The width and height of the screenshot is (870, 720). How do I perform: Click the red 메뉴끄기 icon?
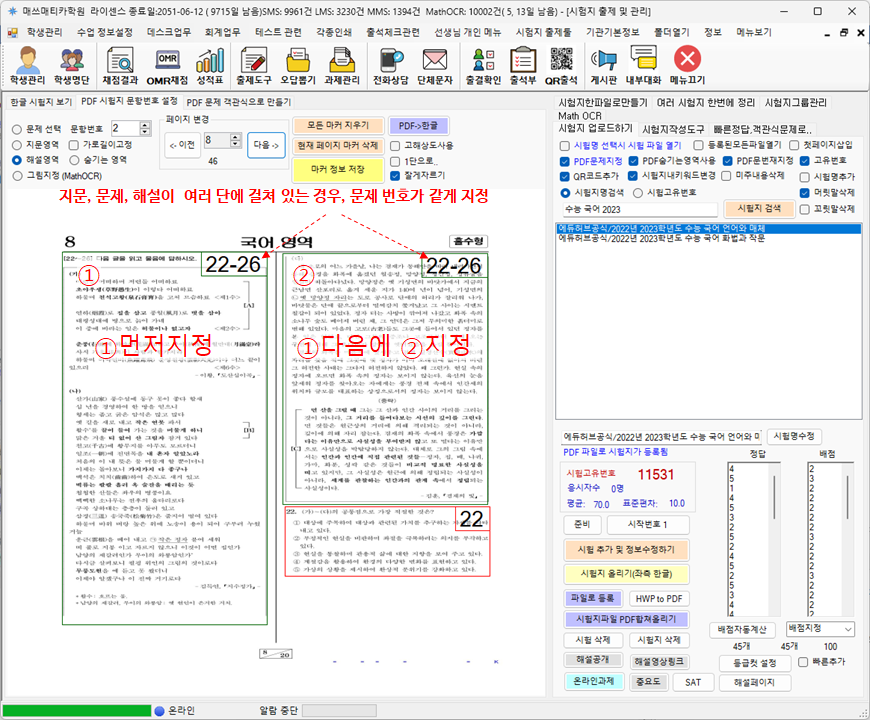687,65
